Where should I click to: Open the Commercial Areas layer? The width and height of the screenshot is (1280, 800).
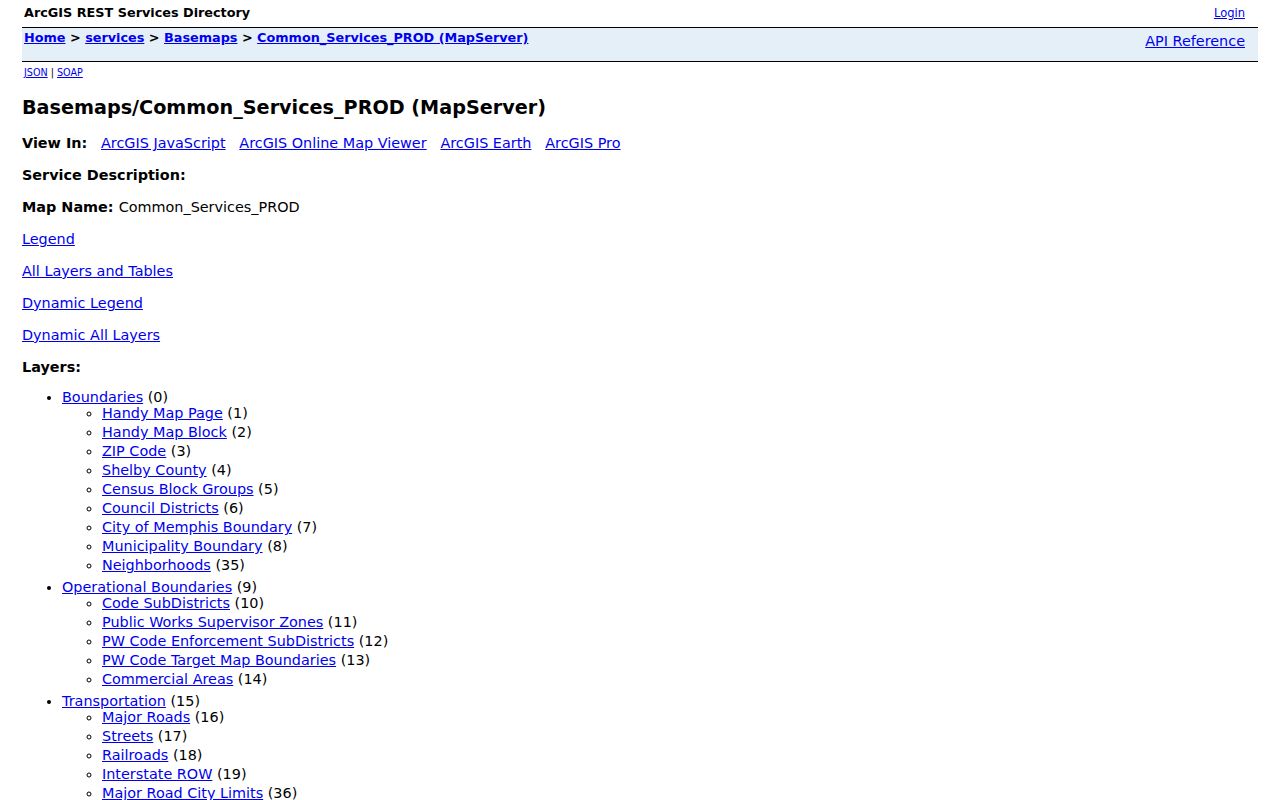point(167,679)
